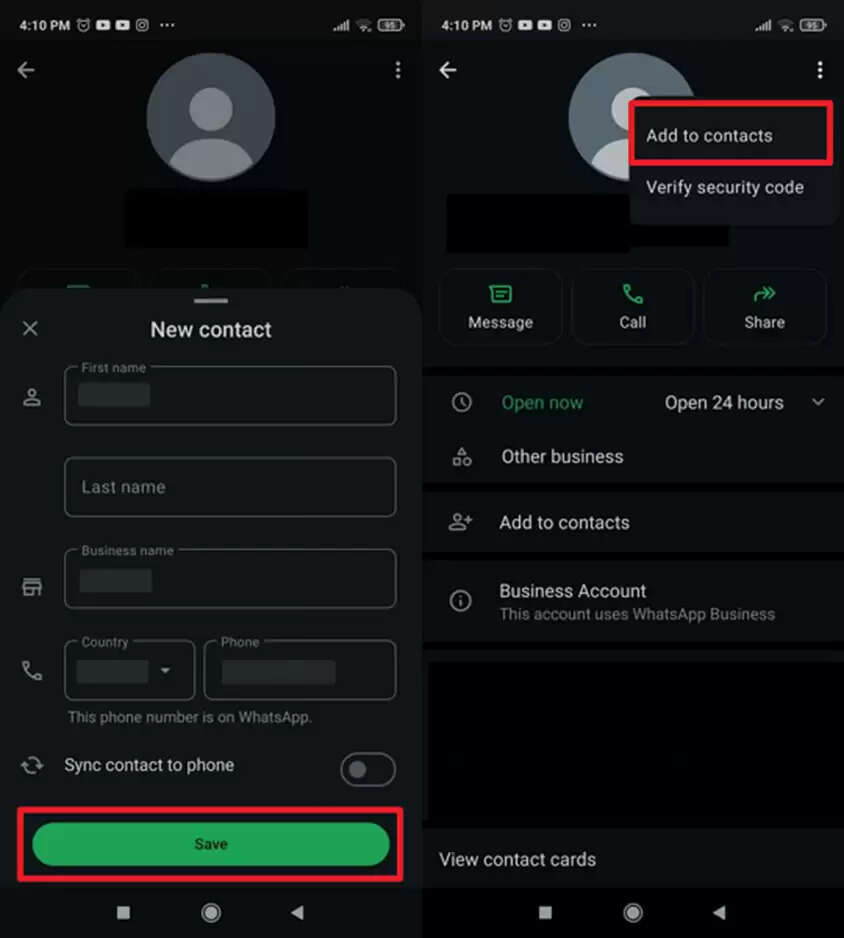Screen dimensions: 844x938
Task: Go back using right screen arrow
Action: (x=447, y=70)
